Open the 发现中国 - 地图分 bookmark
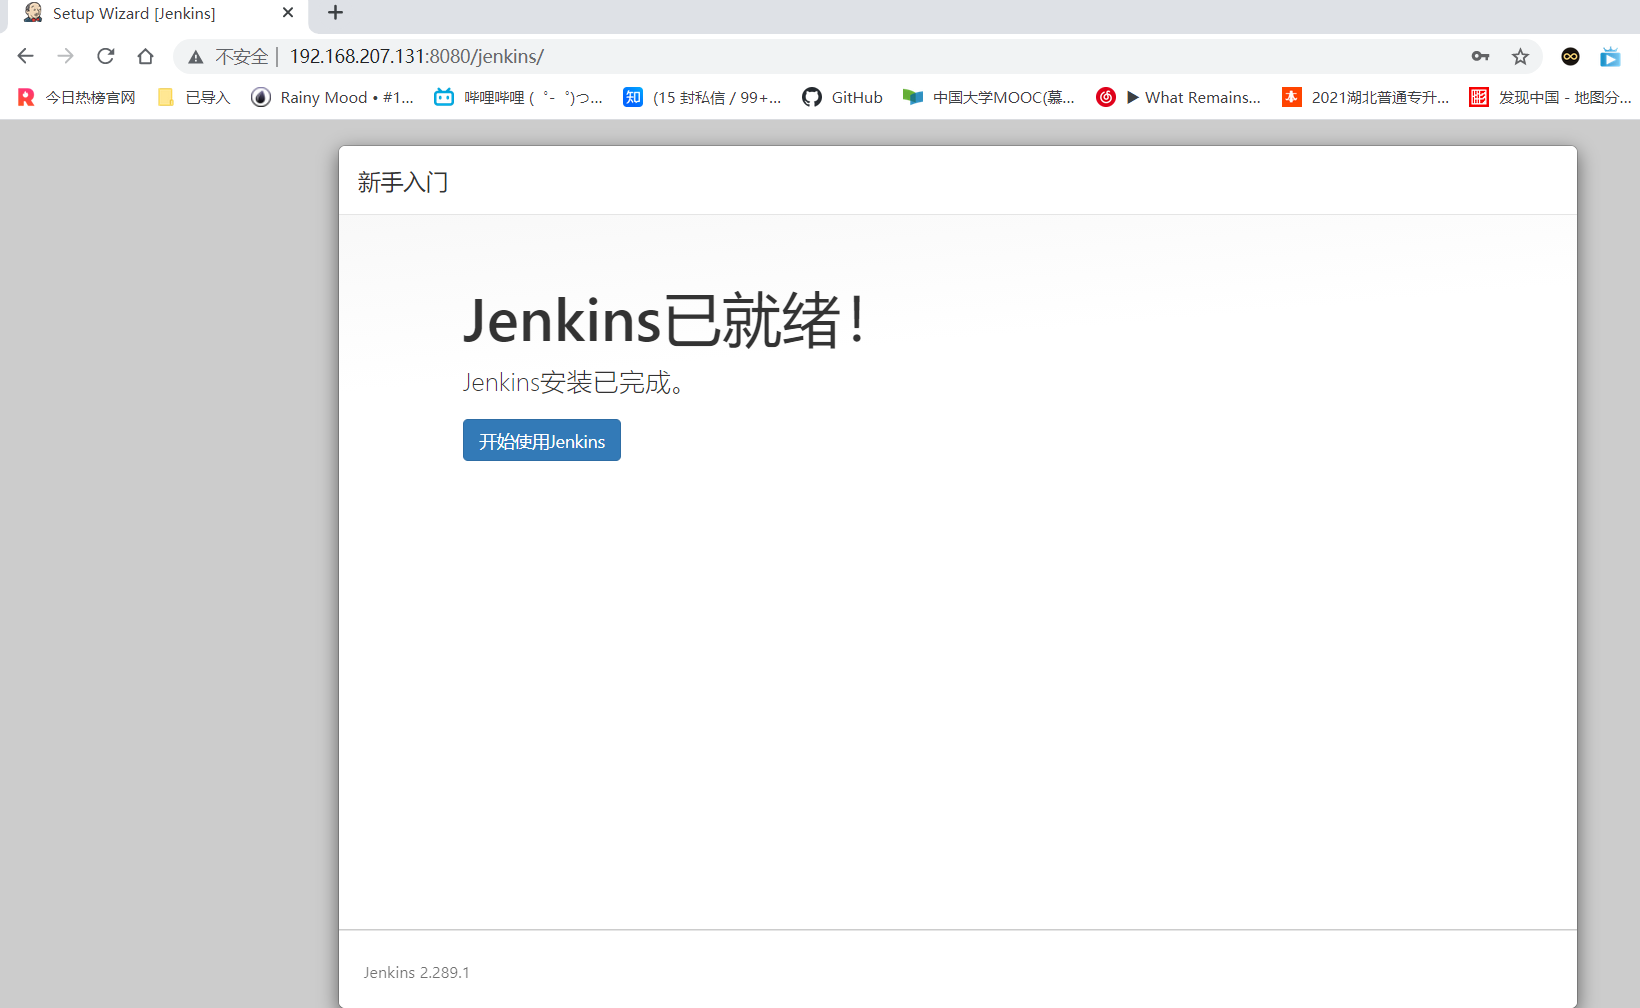This screenshot has width=1640, height=1008. (x=1550, y=97)
